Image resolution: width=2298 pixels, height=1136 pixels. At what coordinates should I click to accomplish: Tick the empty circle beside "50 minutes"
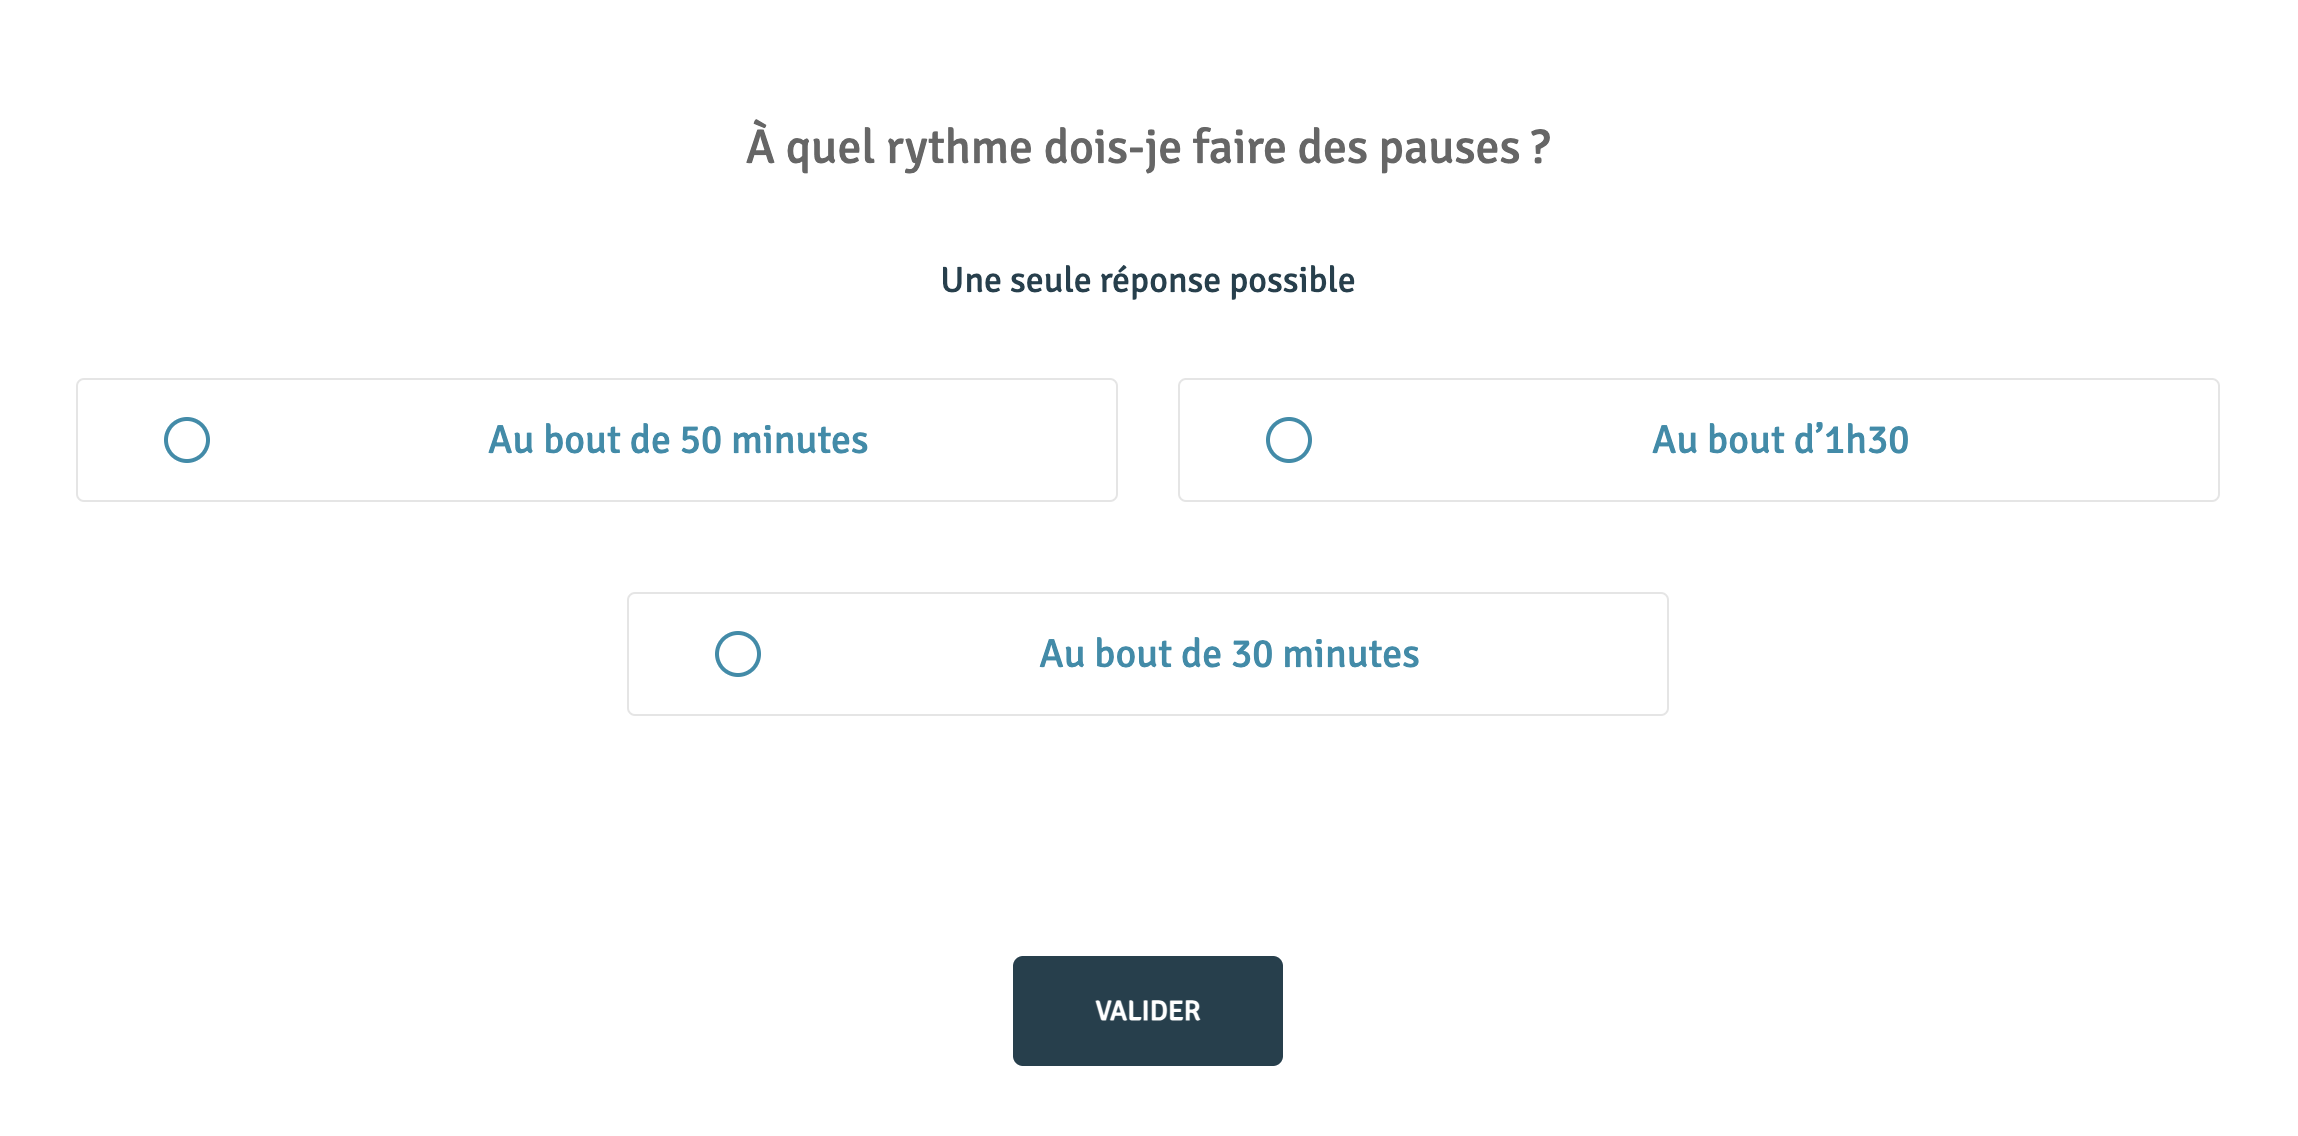point(187,440)
